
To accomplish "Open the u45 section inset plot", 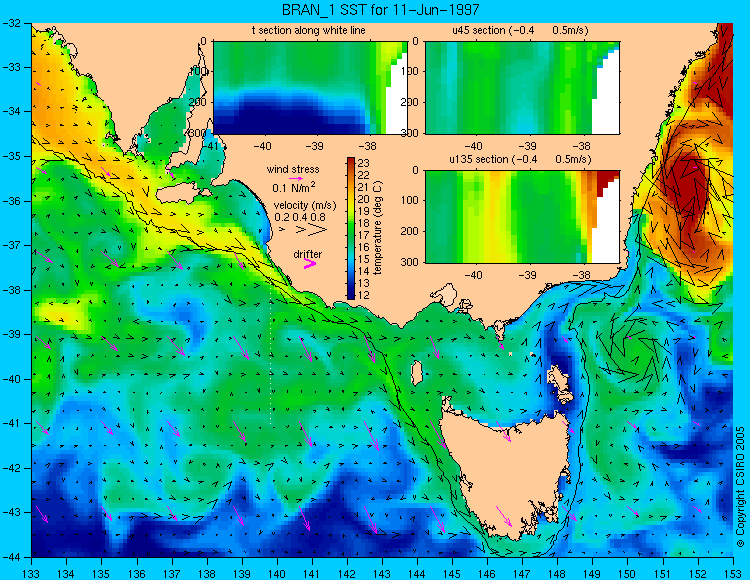I will coord(522,88).
